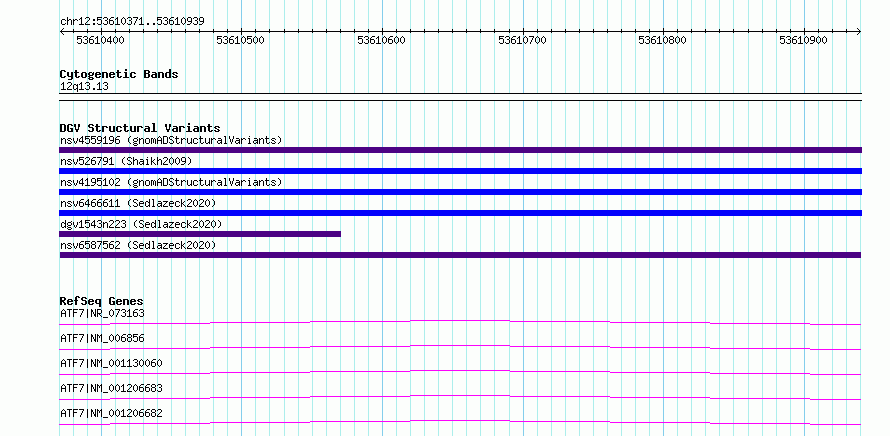Viewport: 890px width, 436px height.
Task: Select the nsv6587562 purple variant bar
Action: [x=460, y=255]
